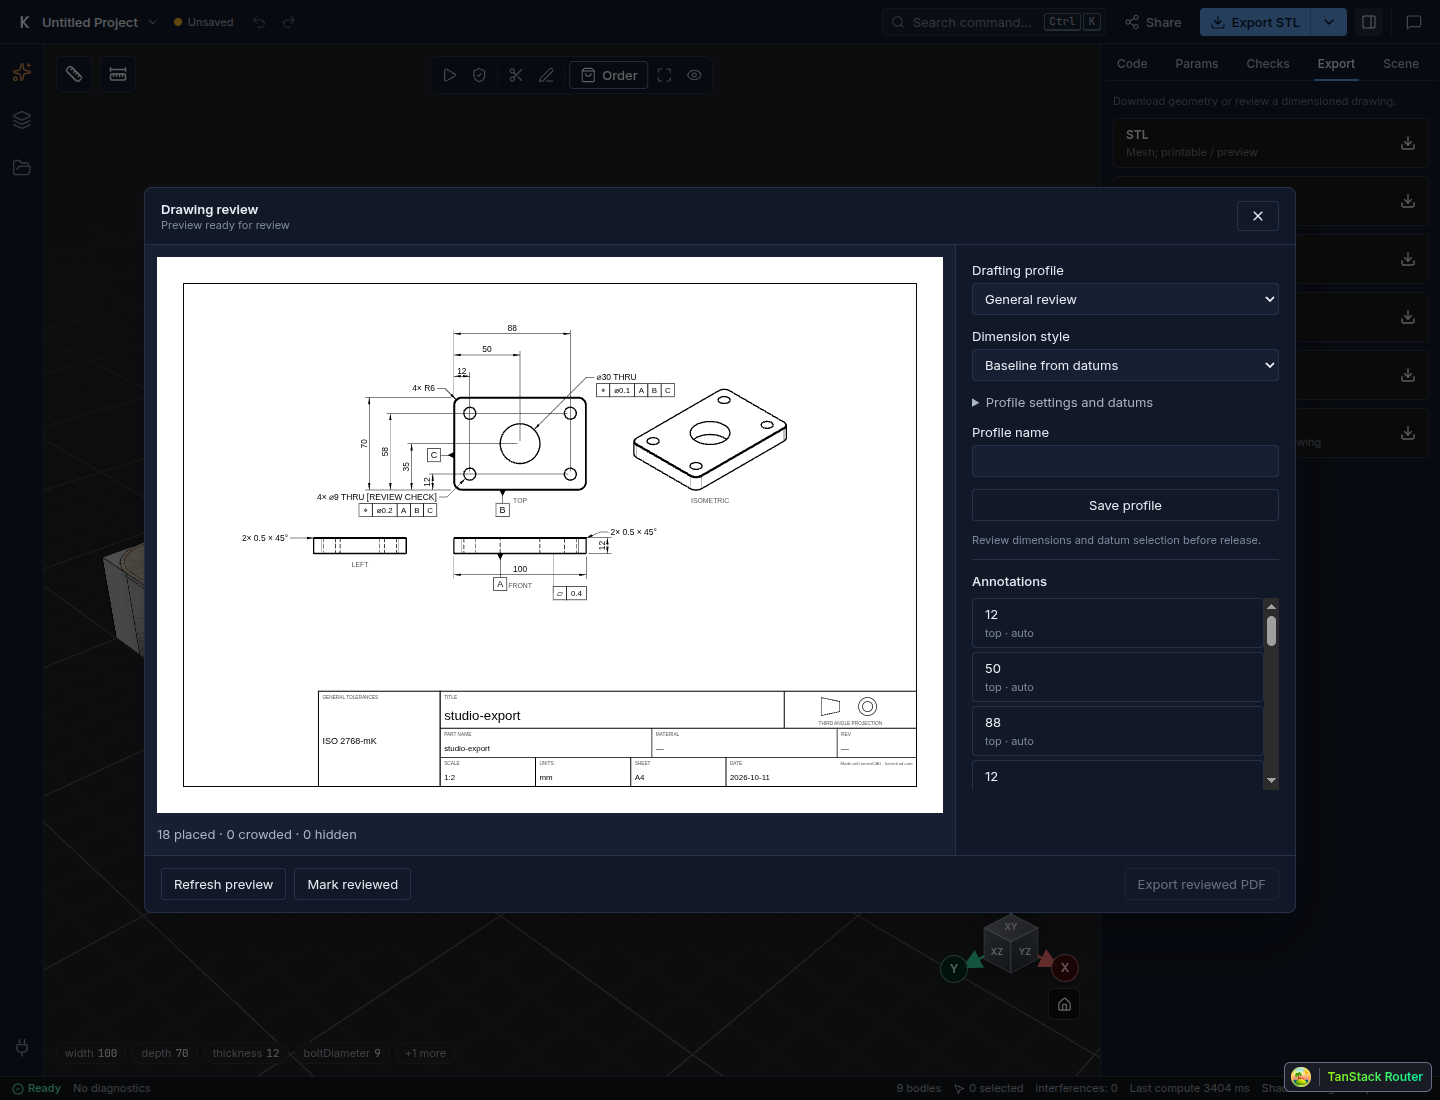Click the Annotations list scrollbar thumb
The width and height of the screenshot is (1440, 1100).
(x=1271, y=631)
